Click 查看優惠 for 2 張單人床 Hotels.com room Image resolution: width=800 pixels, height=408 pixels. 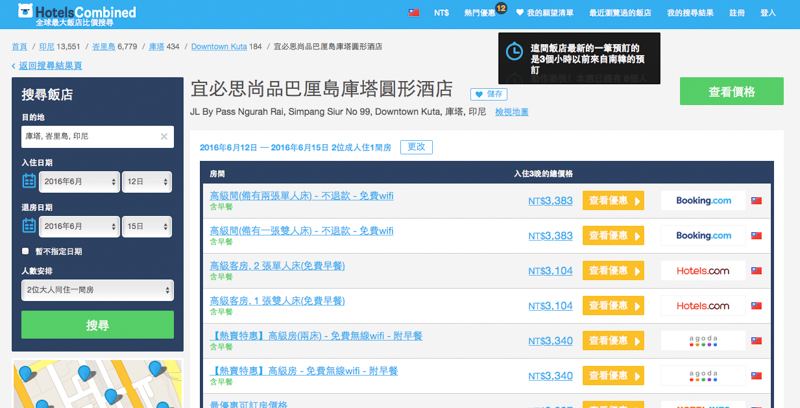pyautogui.click(x=613, y=271)
